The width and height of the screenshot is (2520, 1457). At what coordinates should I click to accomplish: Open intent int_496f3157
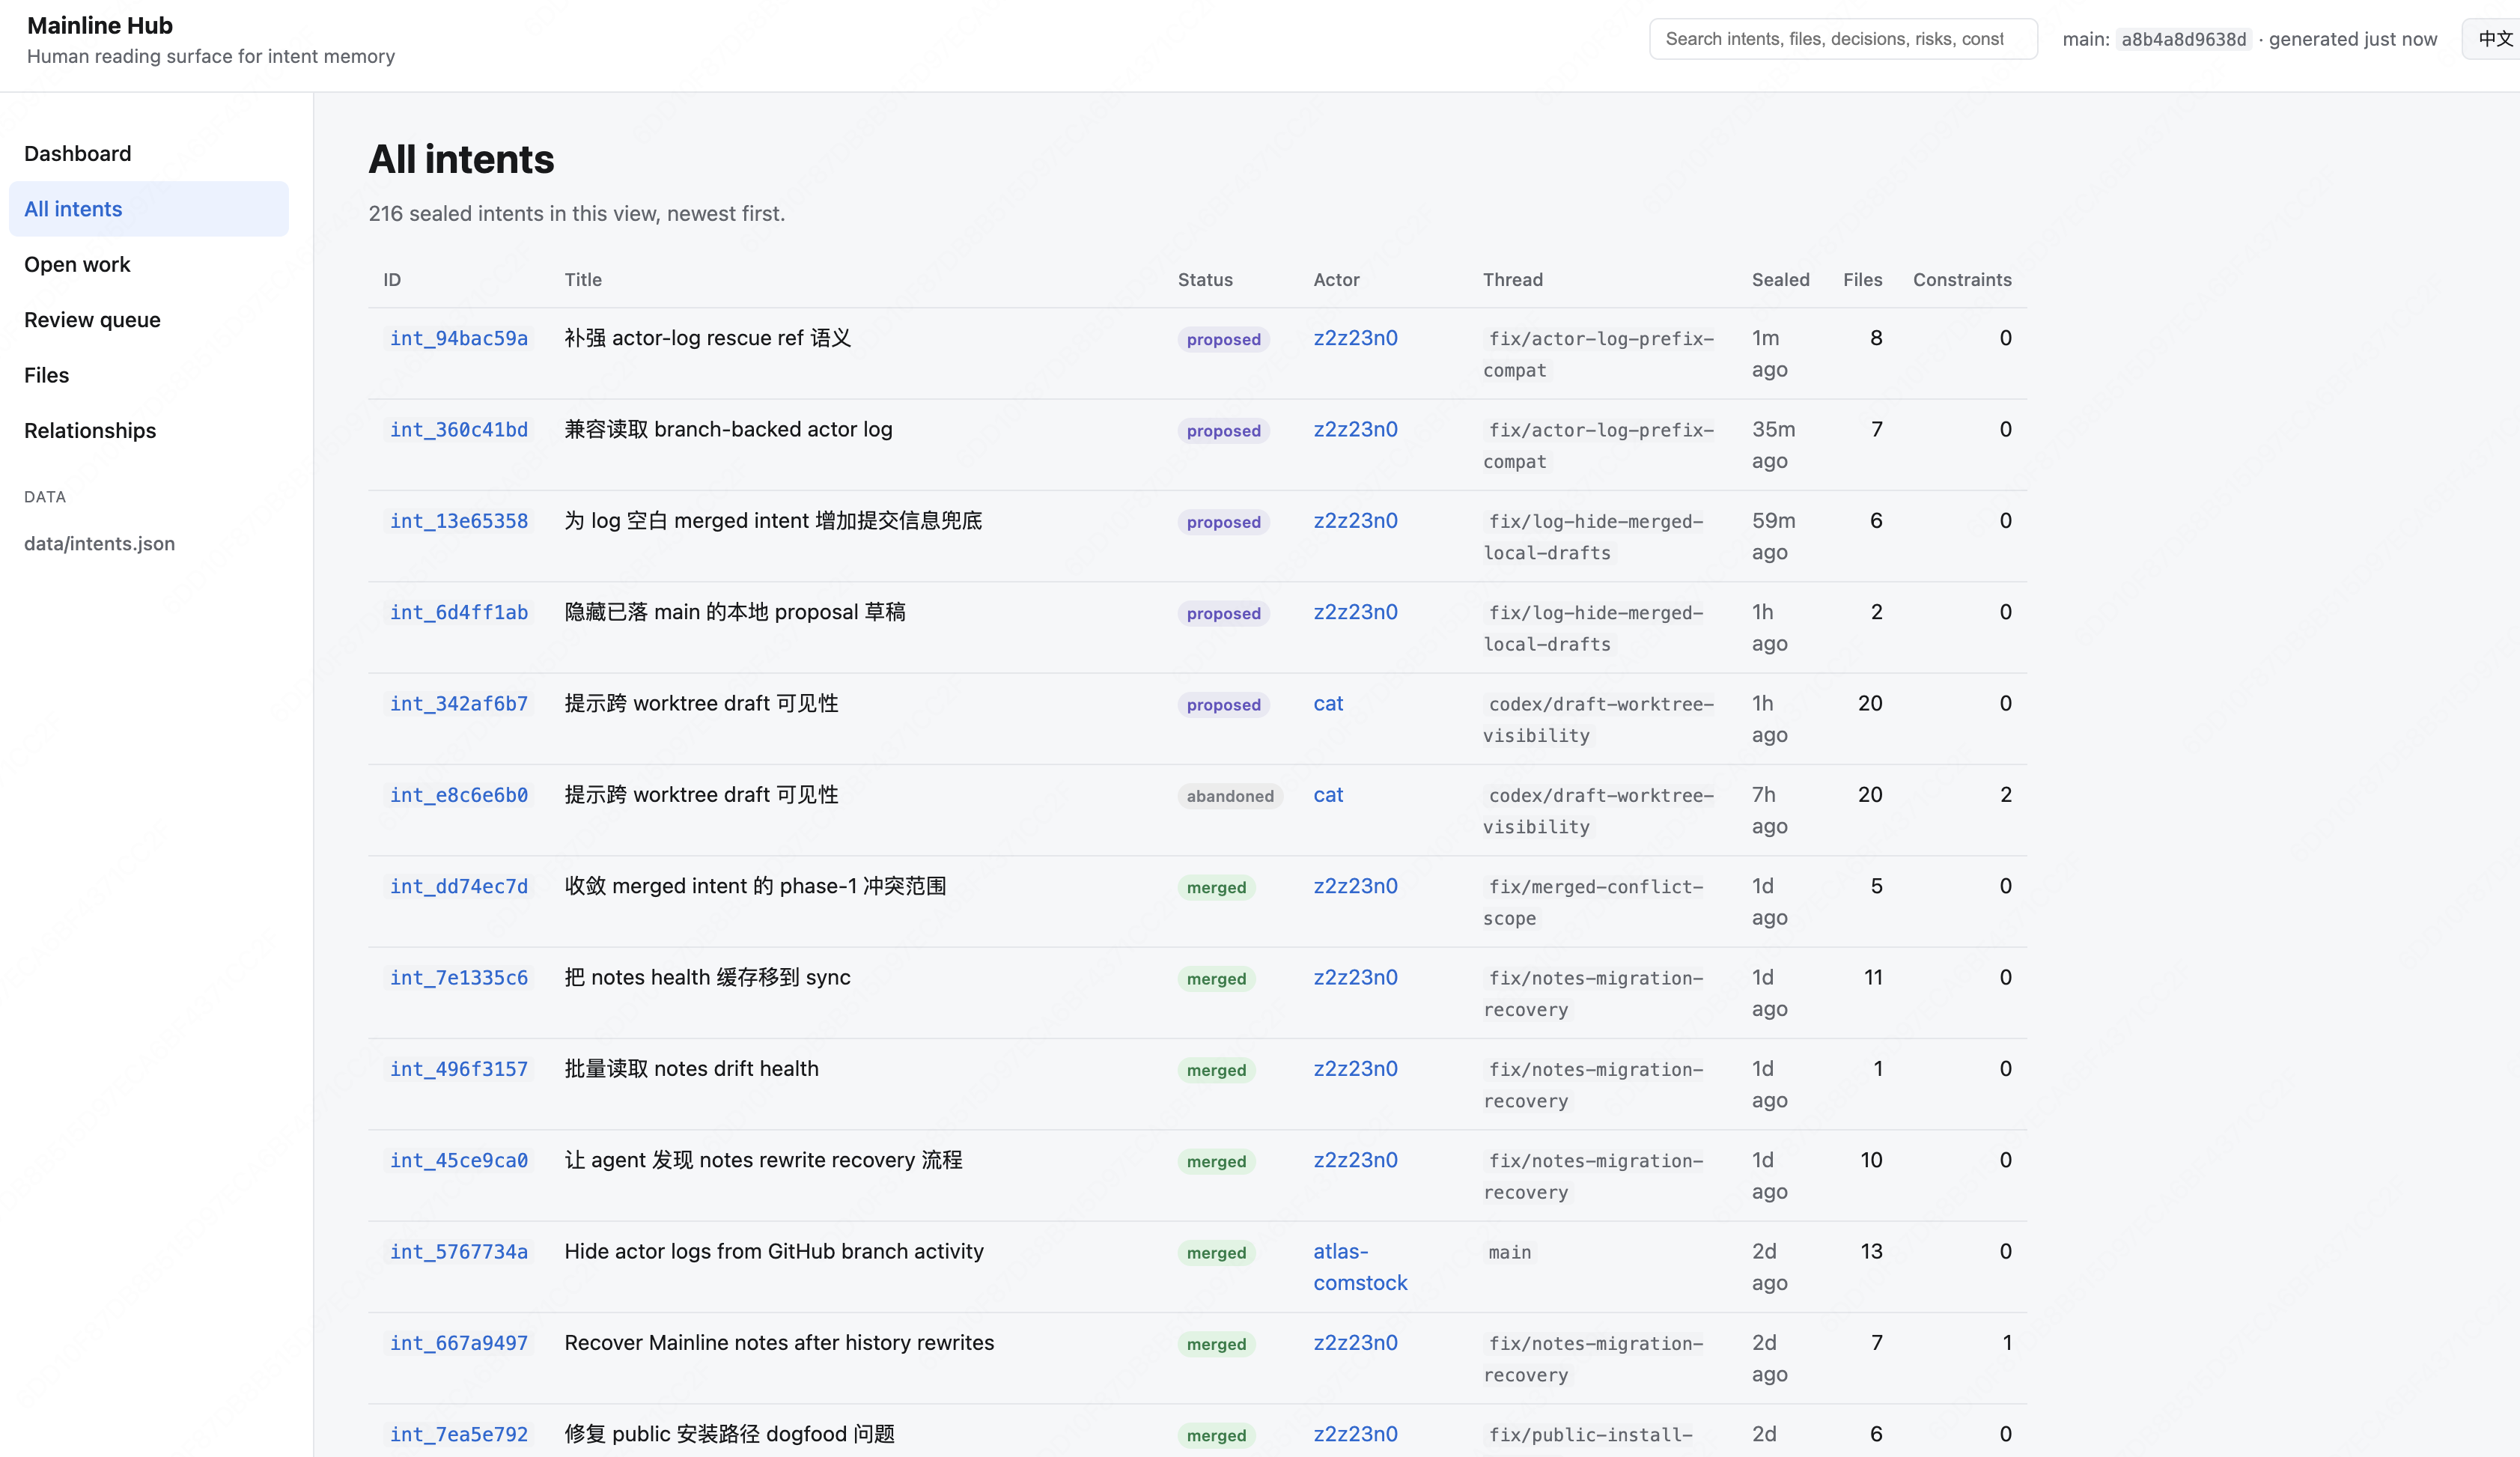coord(459,1069)
